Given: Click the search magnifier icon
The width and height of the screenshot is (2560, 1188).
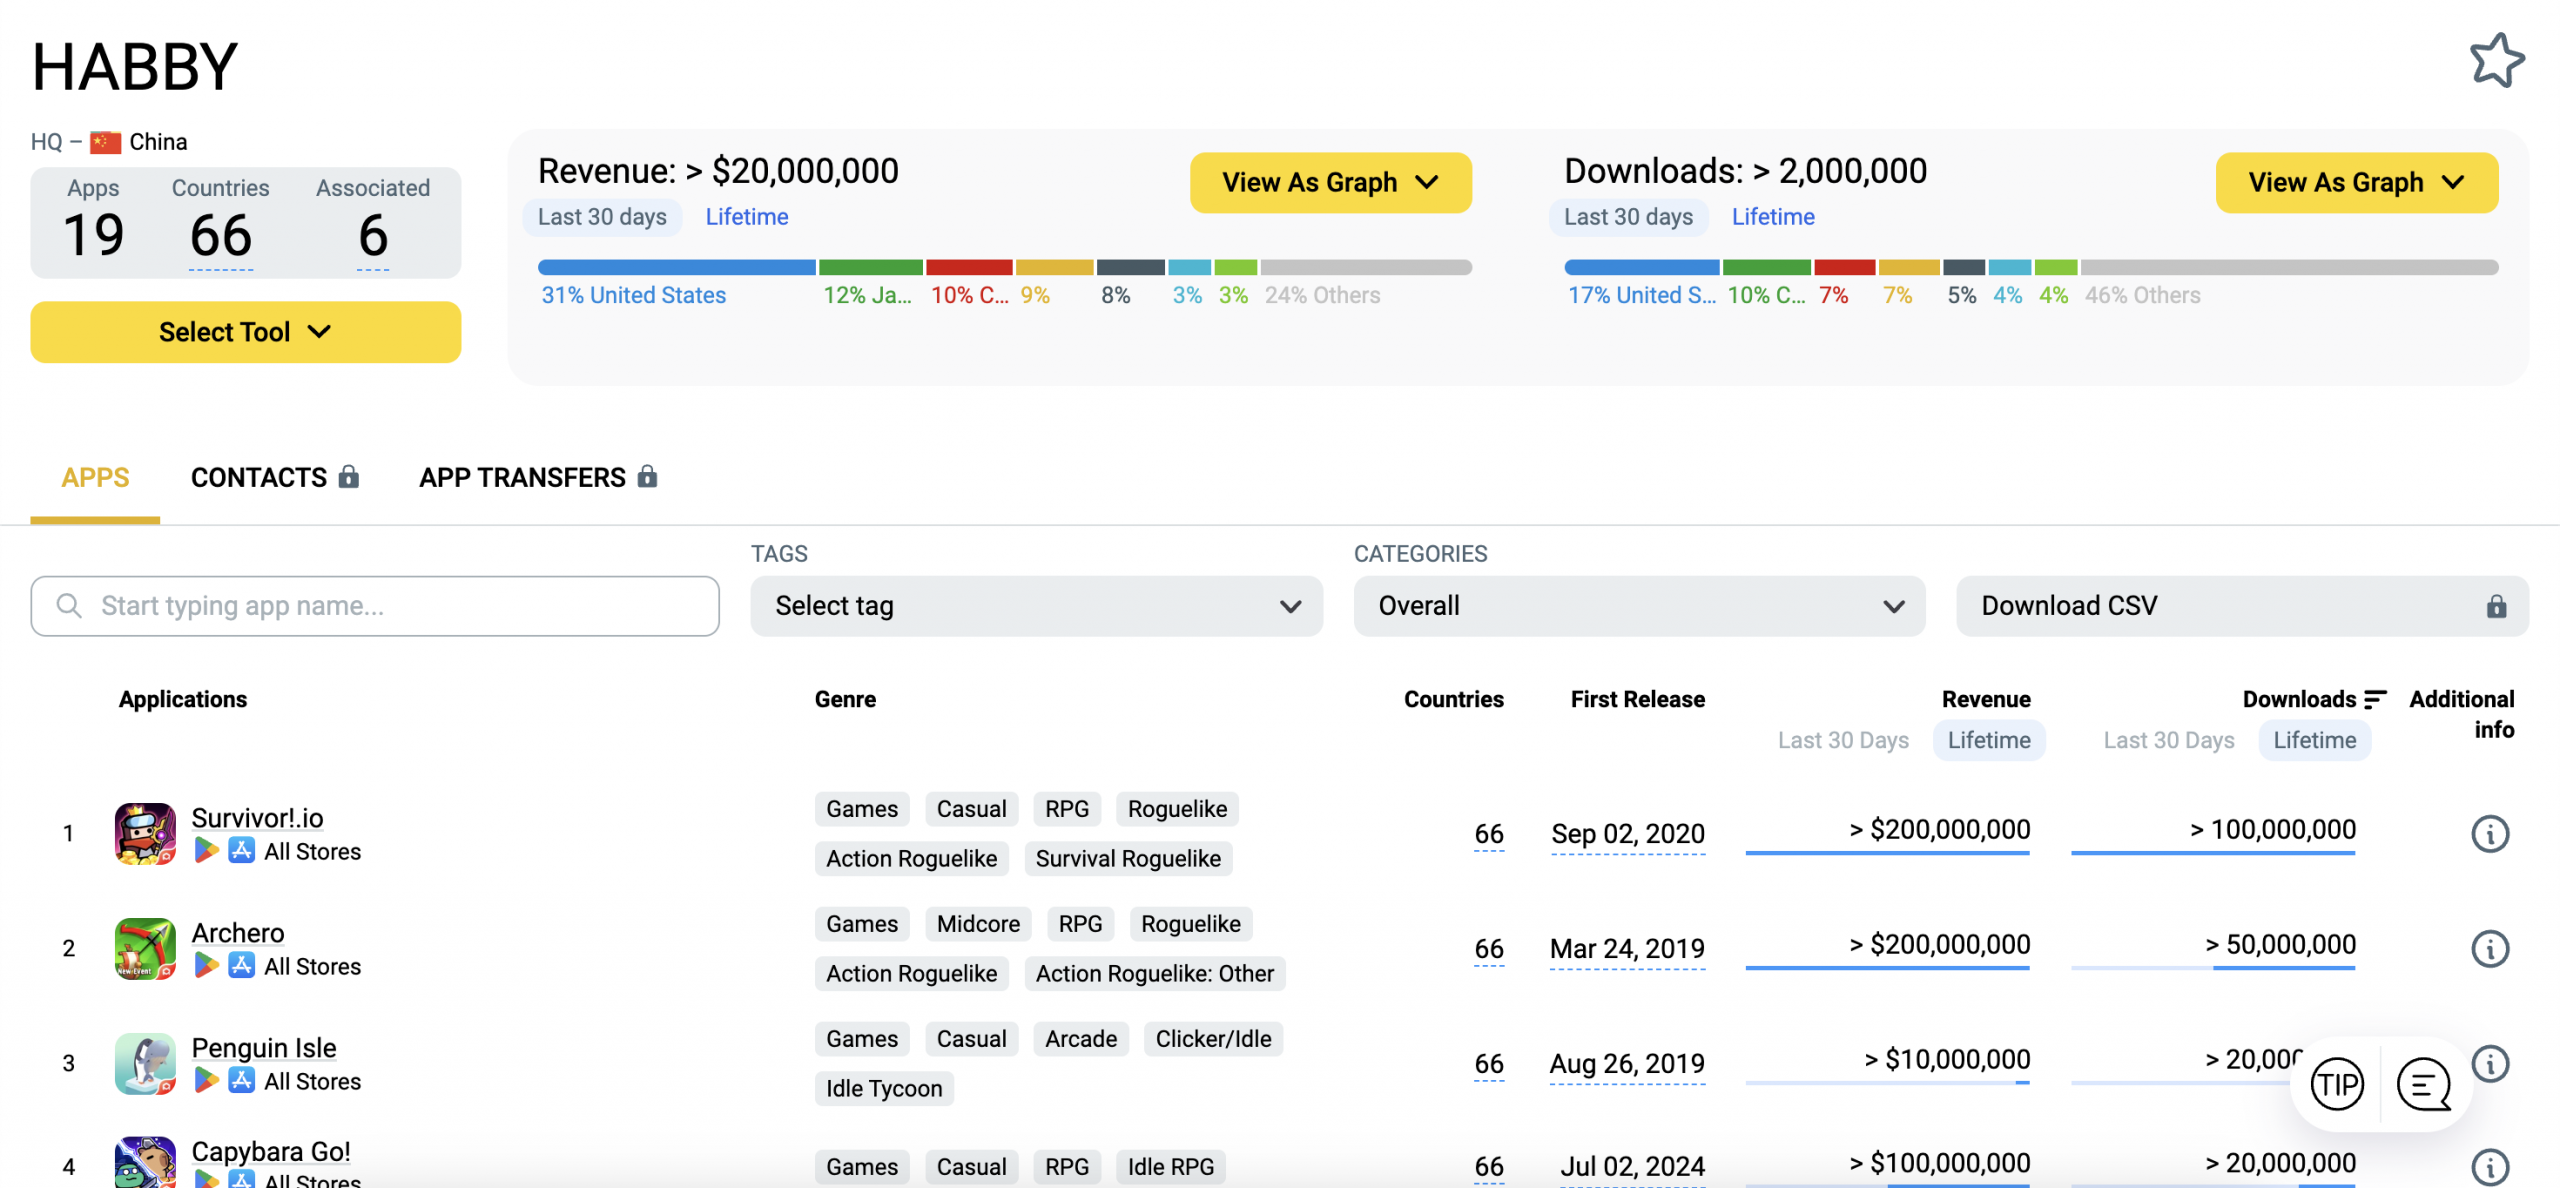Looking at the screenshot, I should tap(69, 605).
